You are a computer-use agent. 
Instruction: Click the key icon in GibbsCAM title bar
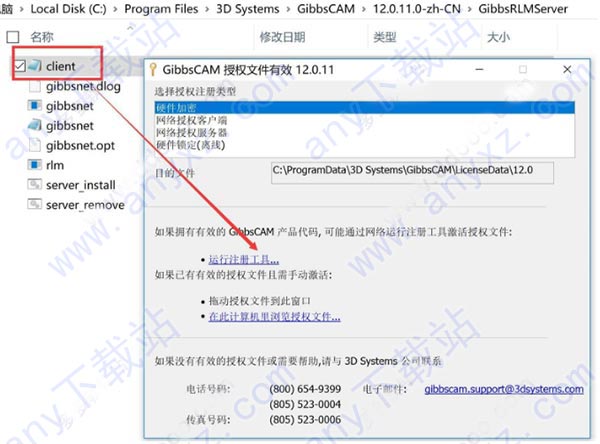pyautogui.click(x=153, y=69)
